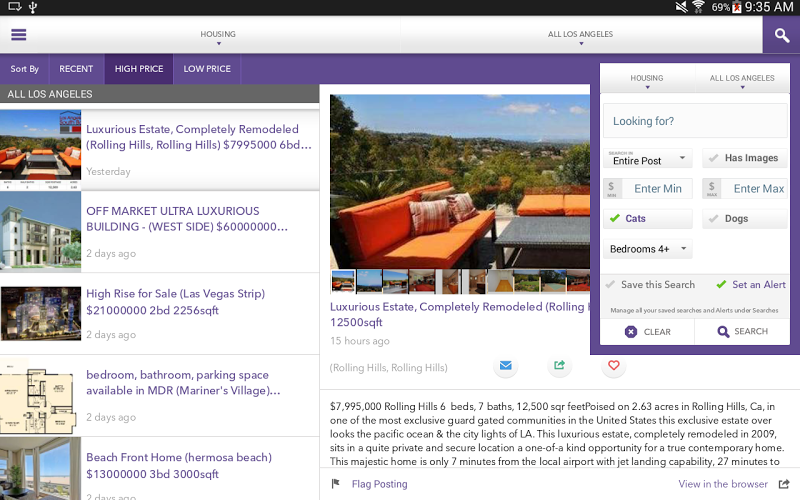800x500 pixels.
Task: Click the flag icon beside Flag Posting
Action: point(335,484)
